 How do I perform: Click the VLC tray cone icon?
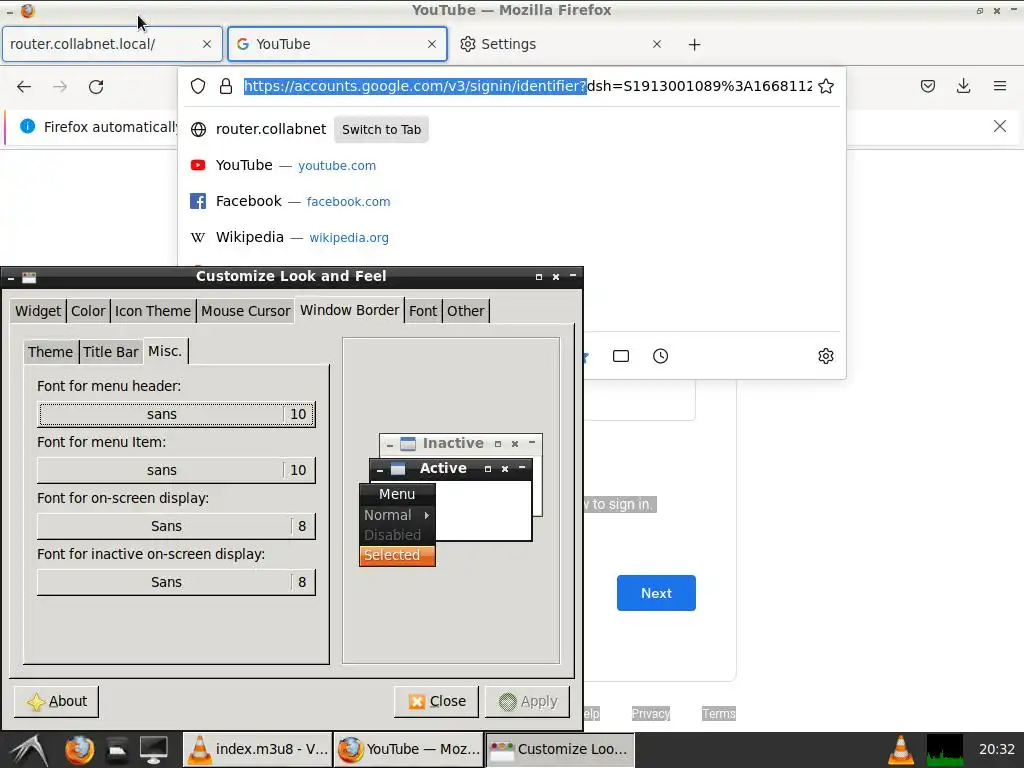pyautogui.click(x=901, y=750)
